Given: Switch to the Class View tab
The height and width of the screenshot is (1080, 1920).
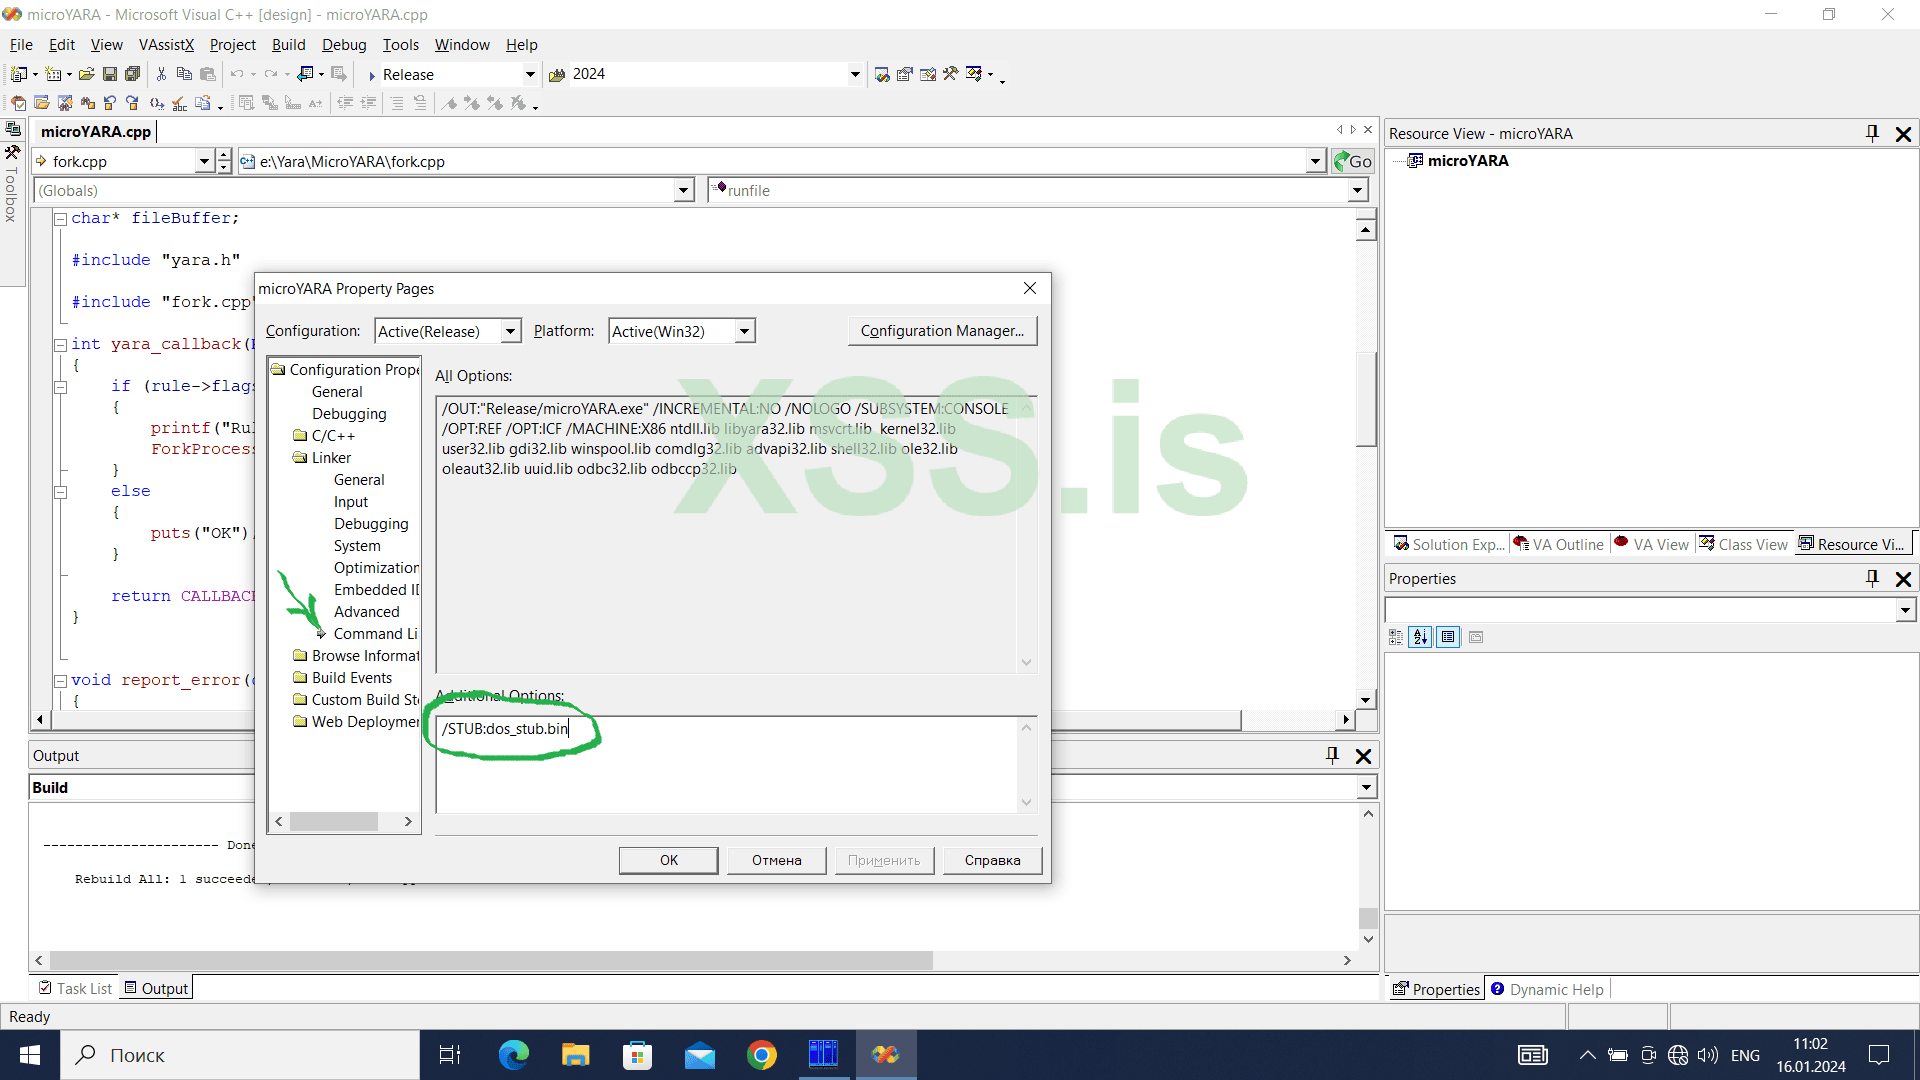Looking at the screenshot, I should [1751, 544].
